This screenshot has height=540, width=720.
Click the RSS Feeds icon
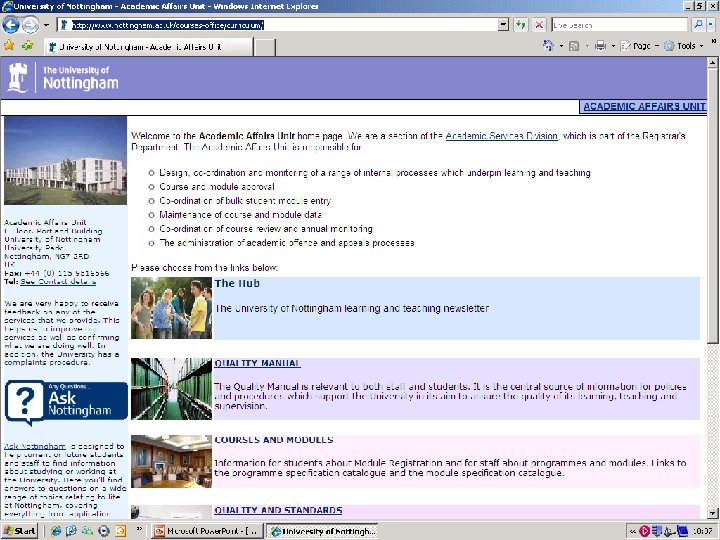tap(574, 45)
